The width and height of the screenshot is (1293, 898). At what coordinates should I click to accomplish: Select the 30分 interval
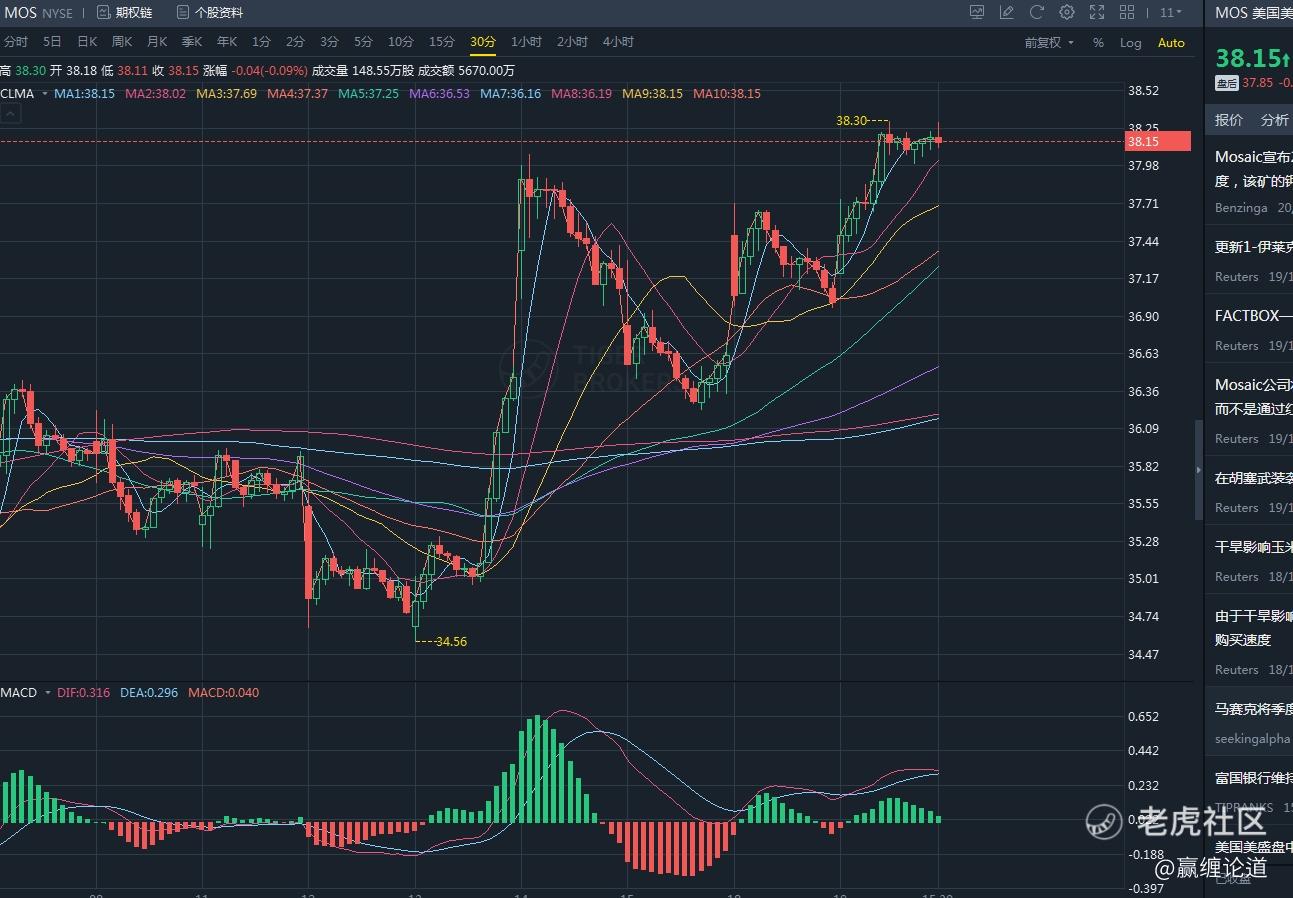(x=483, y=42)
